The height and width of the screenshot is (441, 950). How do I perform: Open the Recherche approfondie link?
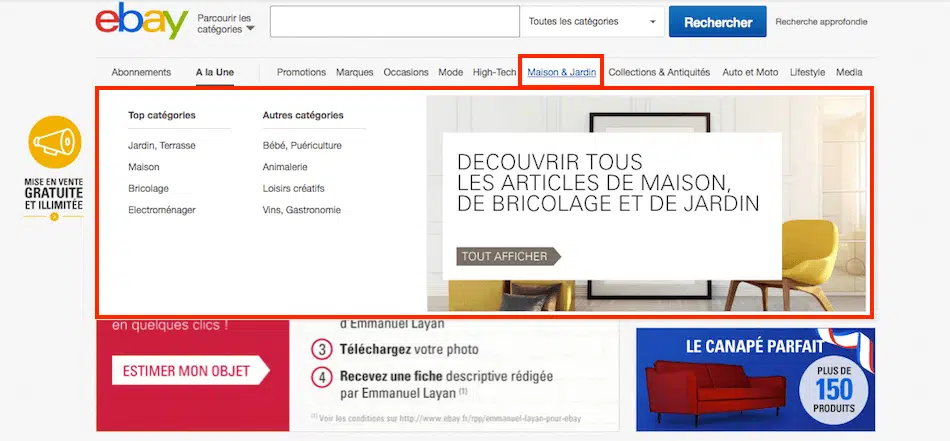pos(821,22)
